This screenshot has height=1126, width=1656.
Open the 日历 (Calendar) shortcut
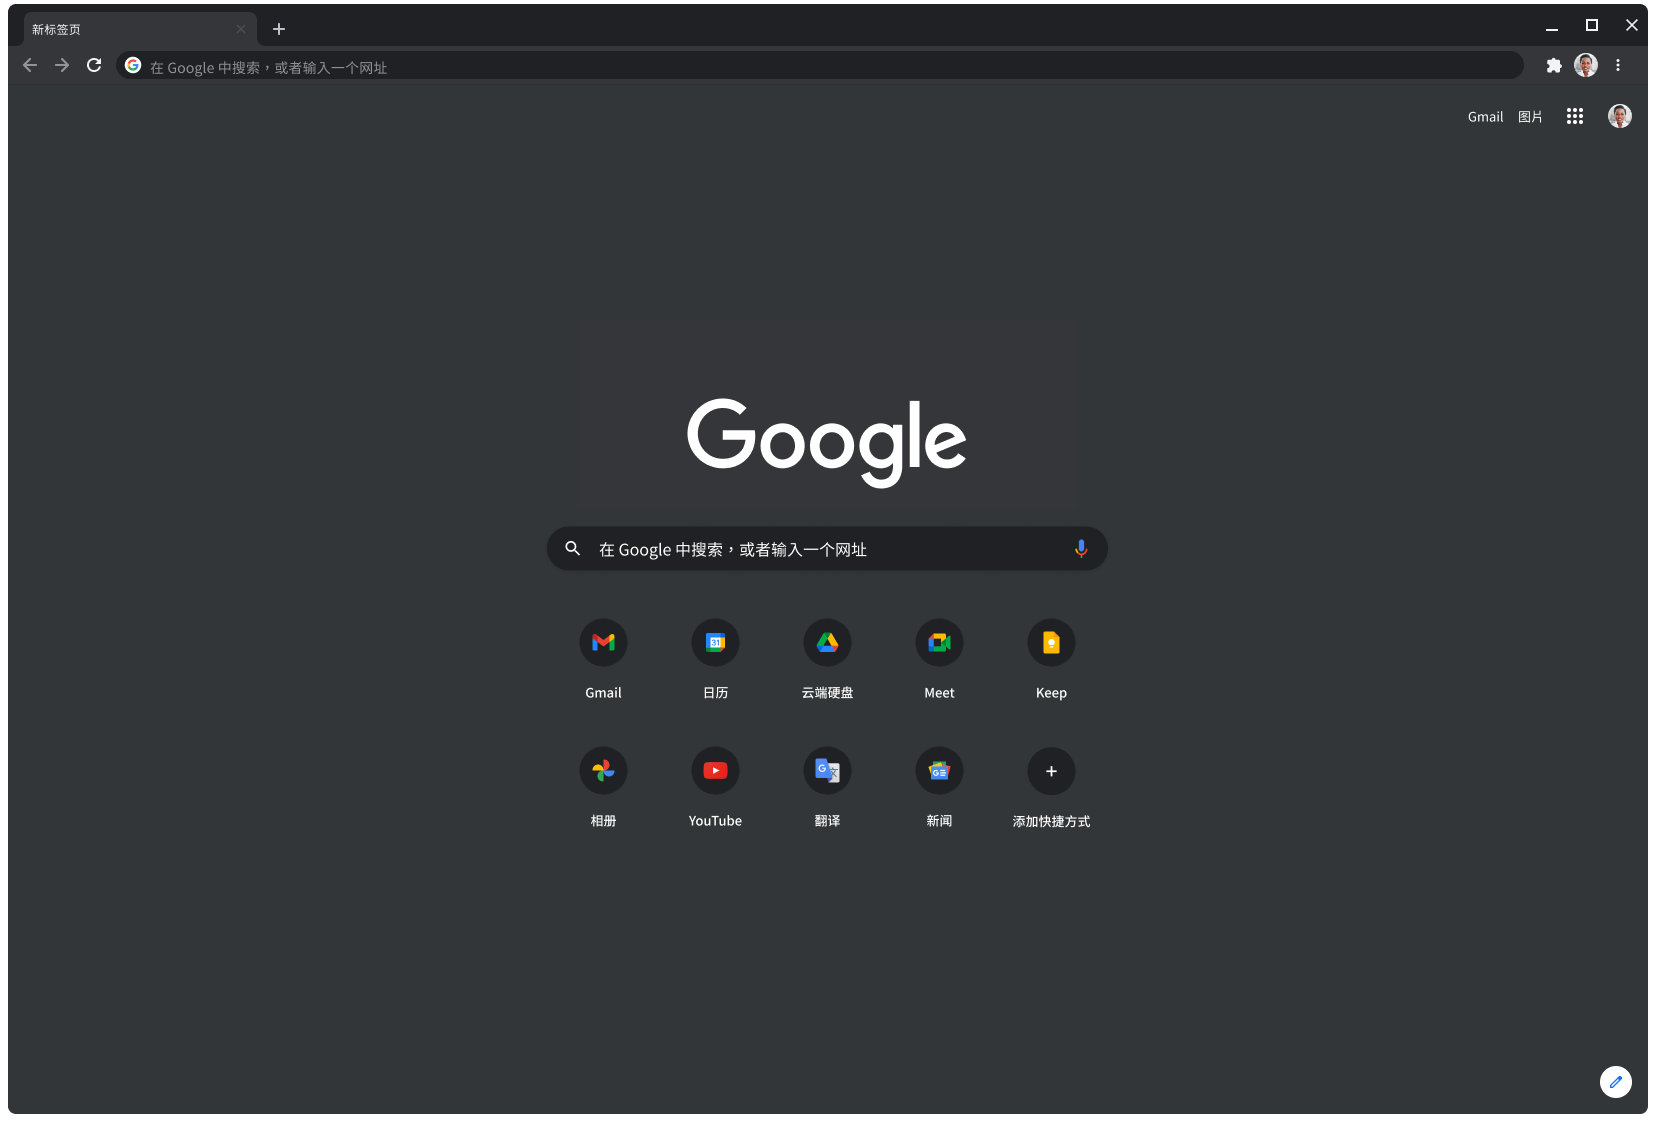pyautogui.click(x=715, y=642)
